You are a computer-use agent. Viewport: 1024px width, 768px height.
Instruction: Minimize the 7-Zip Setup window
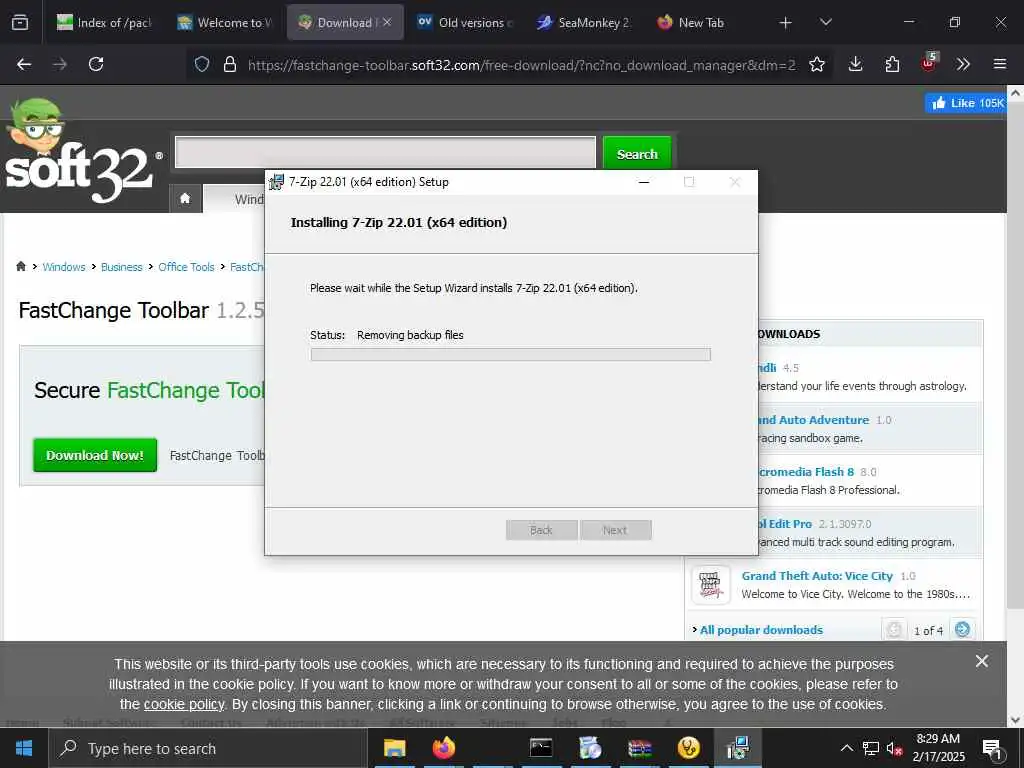click(x=644, y=182)
